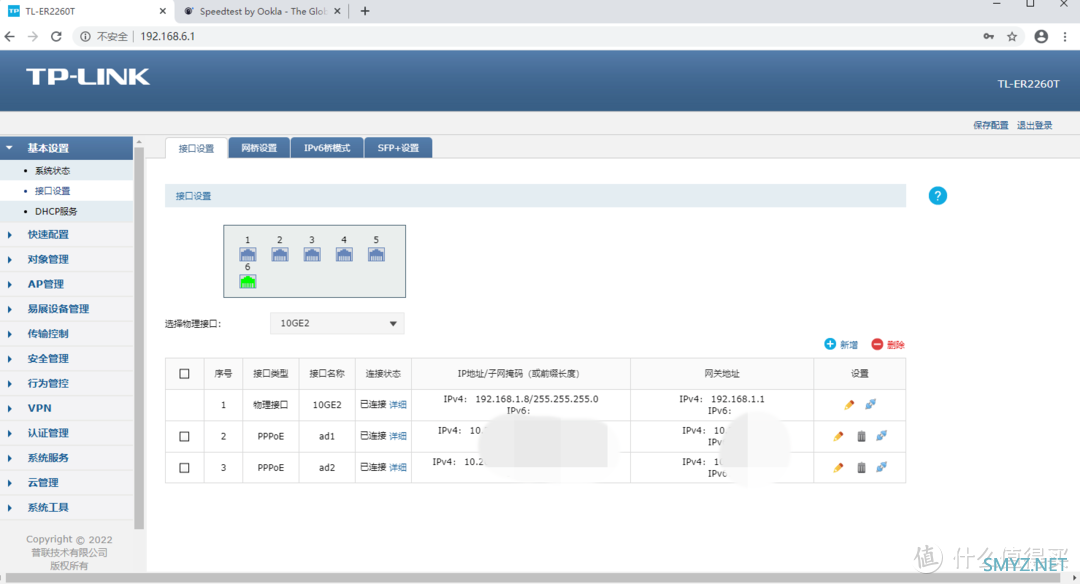Click the site security info icon
Screen dimensions: 1080x584
click(85, 36)
